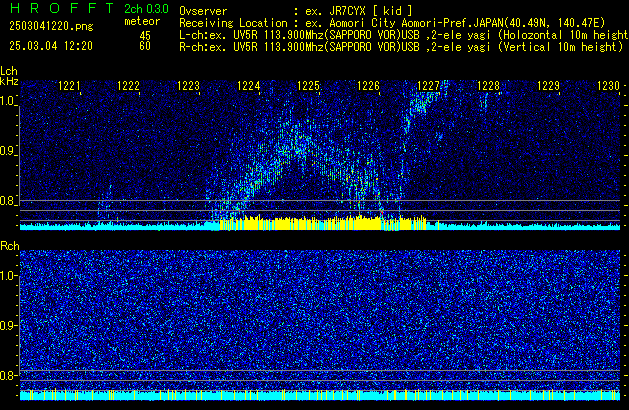Image resolution: width=629 pixels, height=410 pixels.
Task: Click the meteor label
Action: pyautogui.click(x=142, y=21)
